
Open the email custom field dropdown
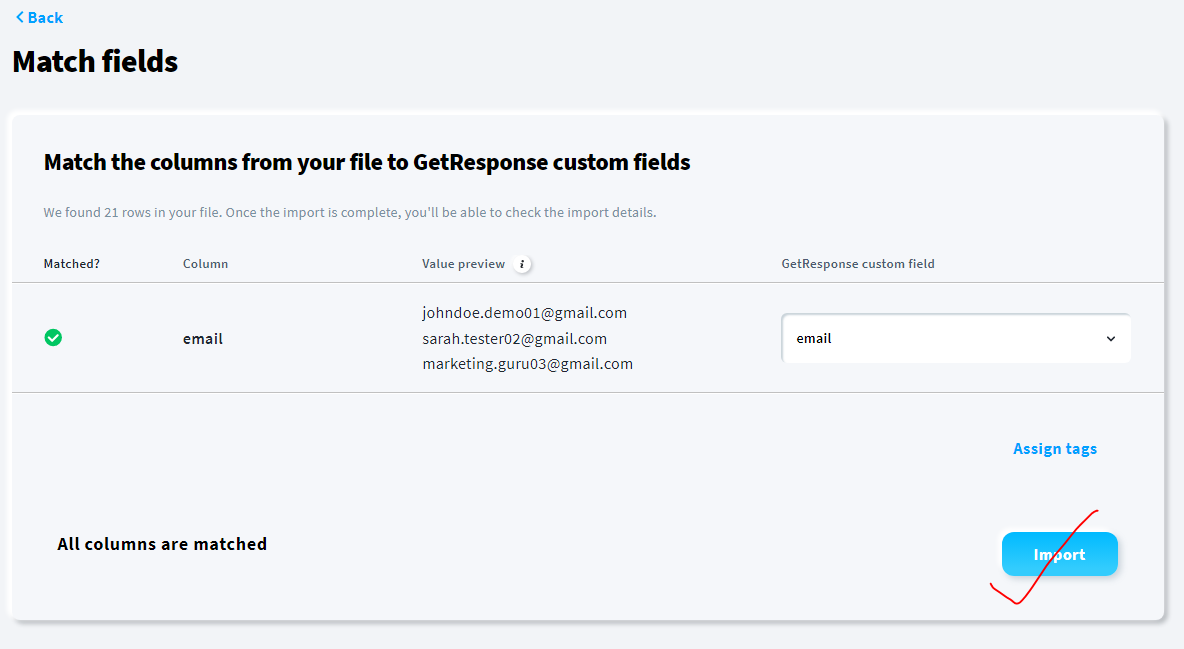tap(955, 338)
